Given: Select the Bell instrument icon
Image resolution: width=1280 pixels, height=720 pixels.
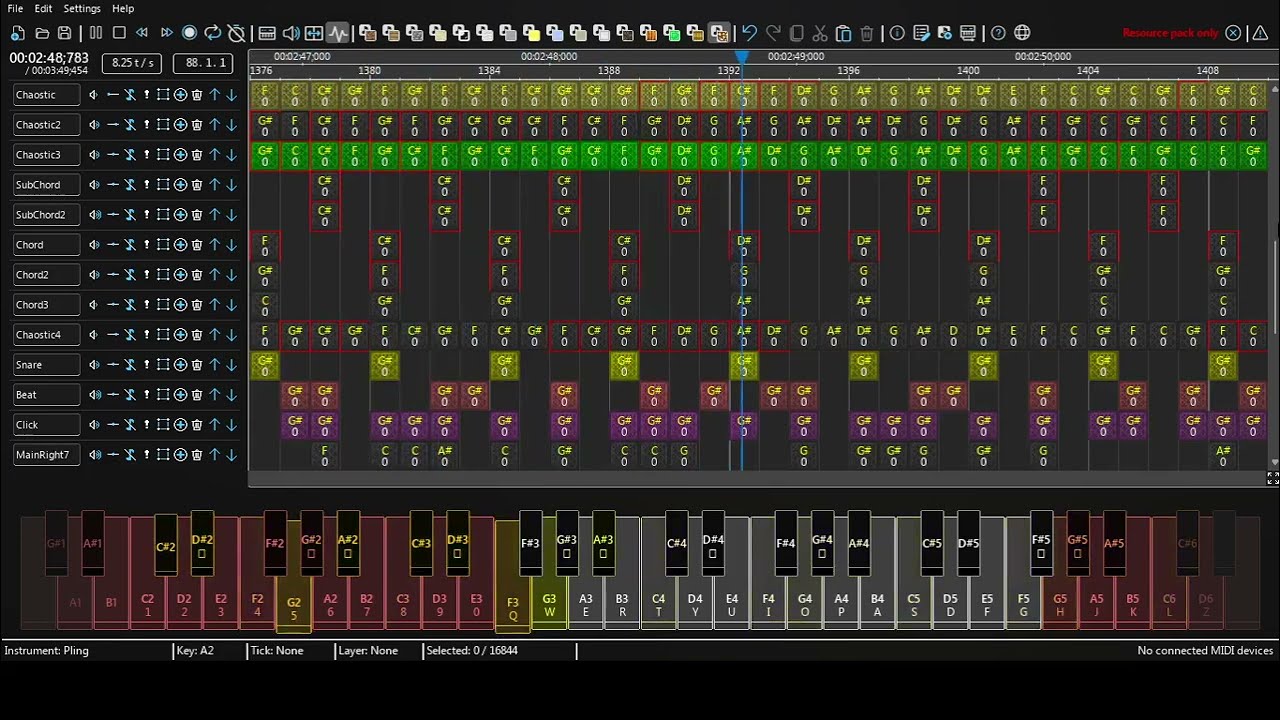Looking at the screenshot, I should 532,33.
